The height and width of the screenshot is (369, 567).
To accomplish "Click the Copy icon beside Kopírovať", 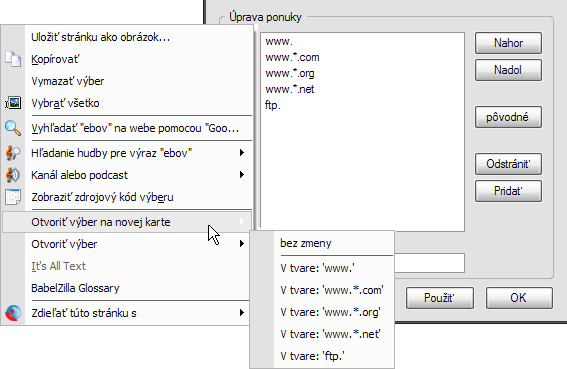I will (13, 59).
